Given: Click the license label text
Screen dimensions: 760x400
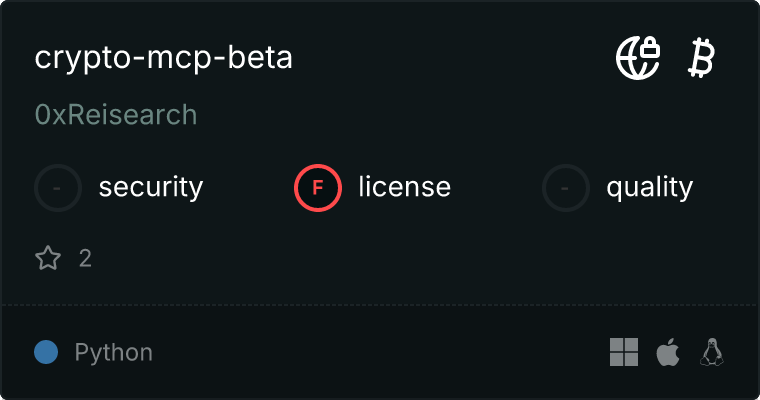Looking at the screenshot, I should point(404,187).
